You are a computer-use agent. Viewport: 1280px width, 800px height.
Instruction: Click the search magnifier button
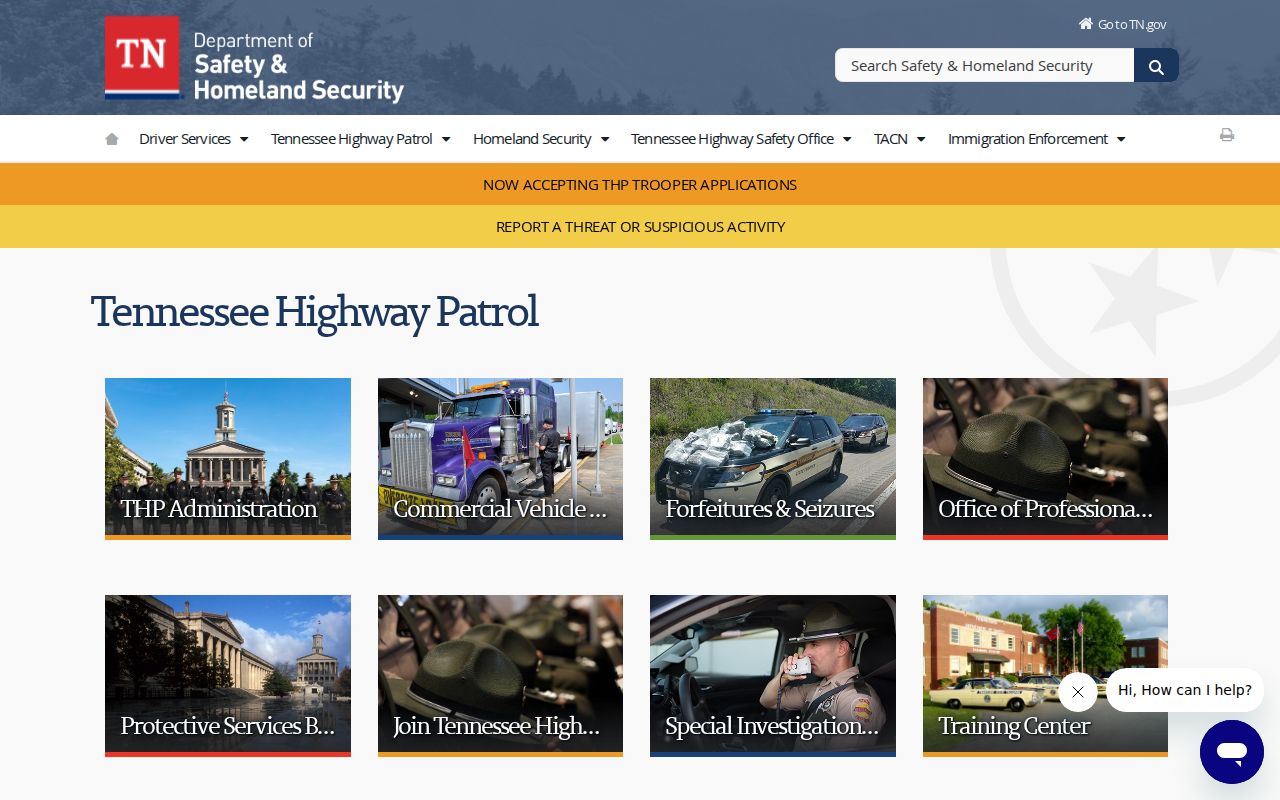click(x=1156, y=66)
